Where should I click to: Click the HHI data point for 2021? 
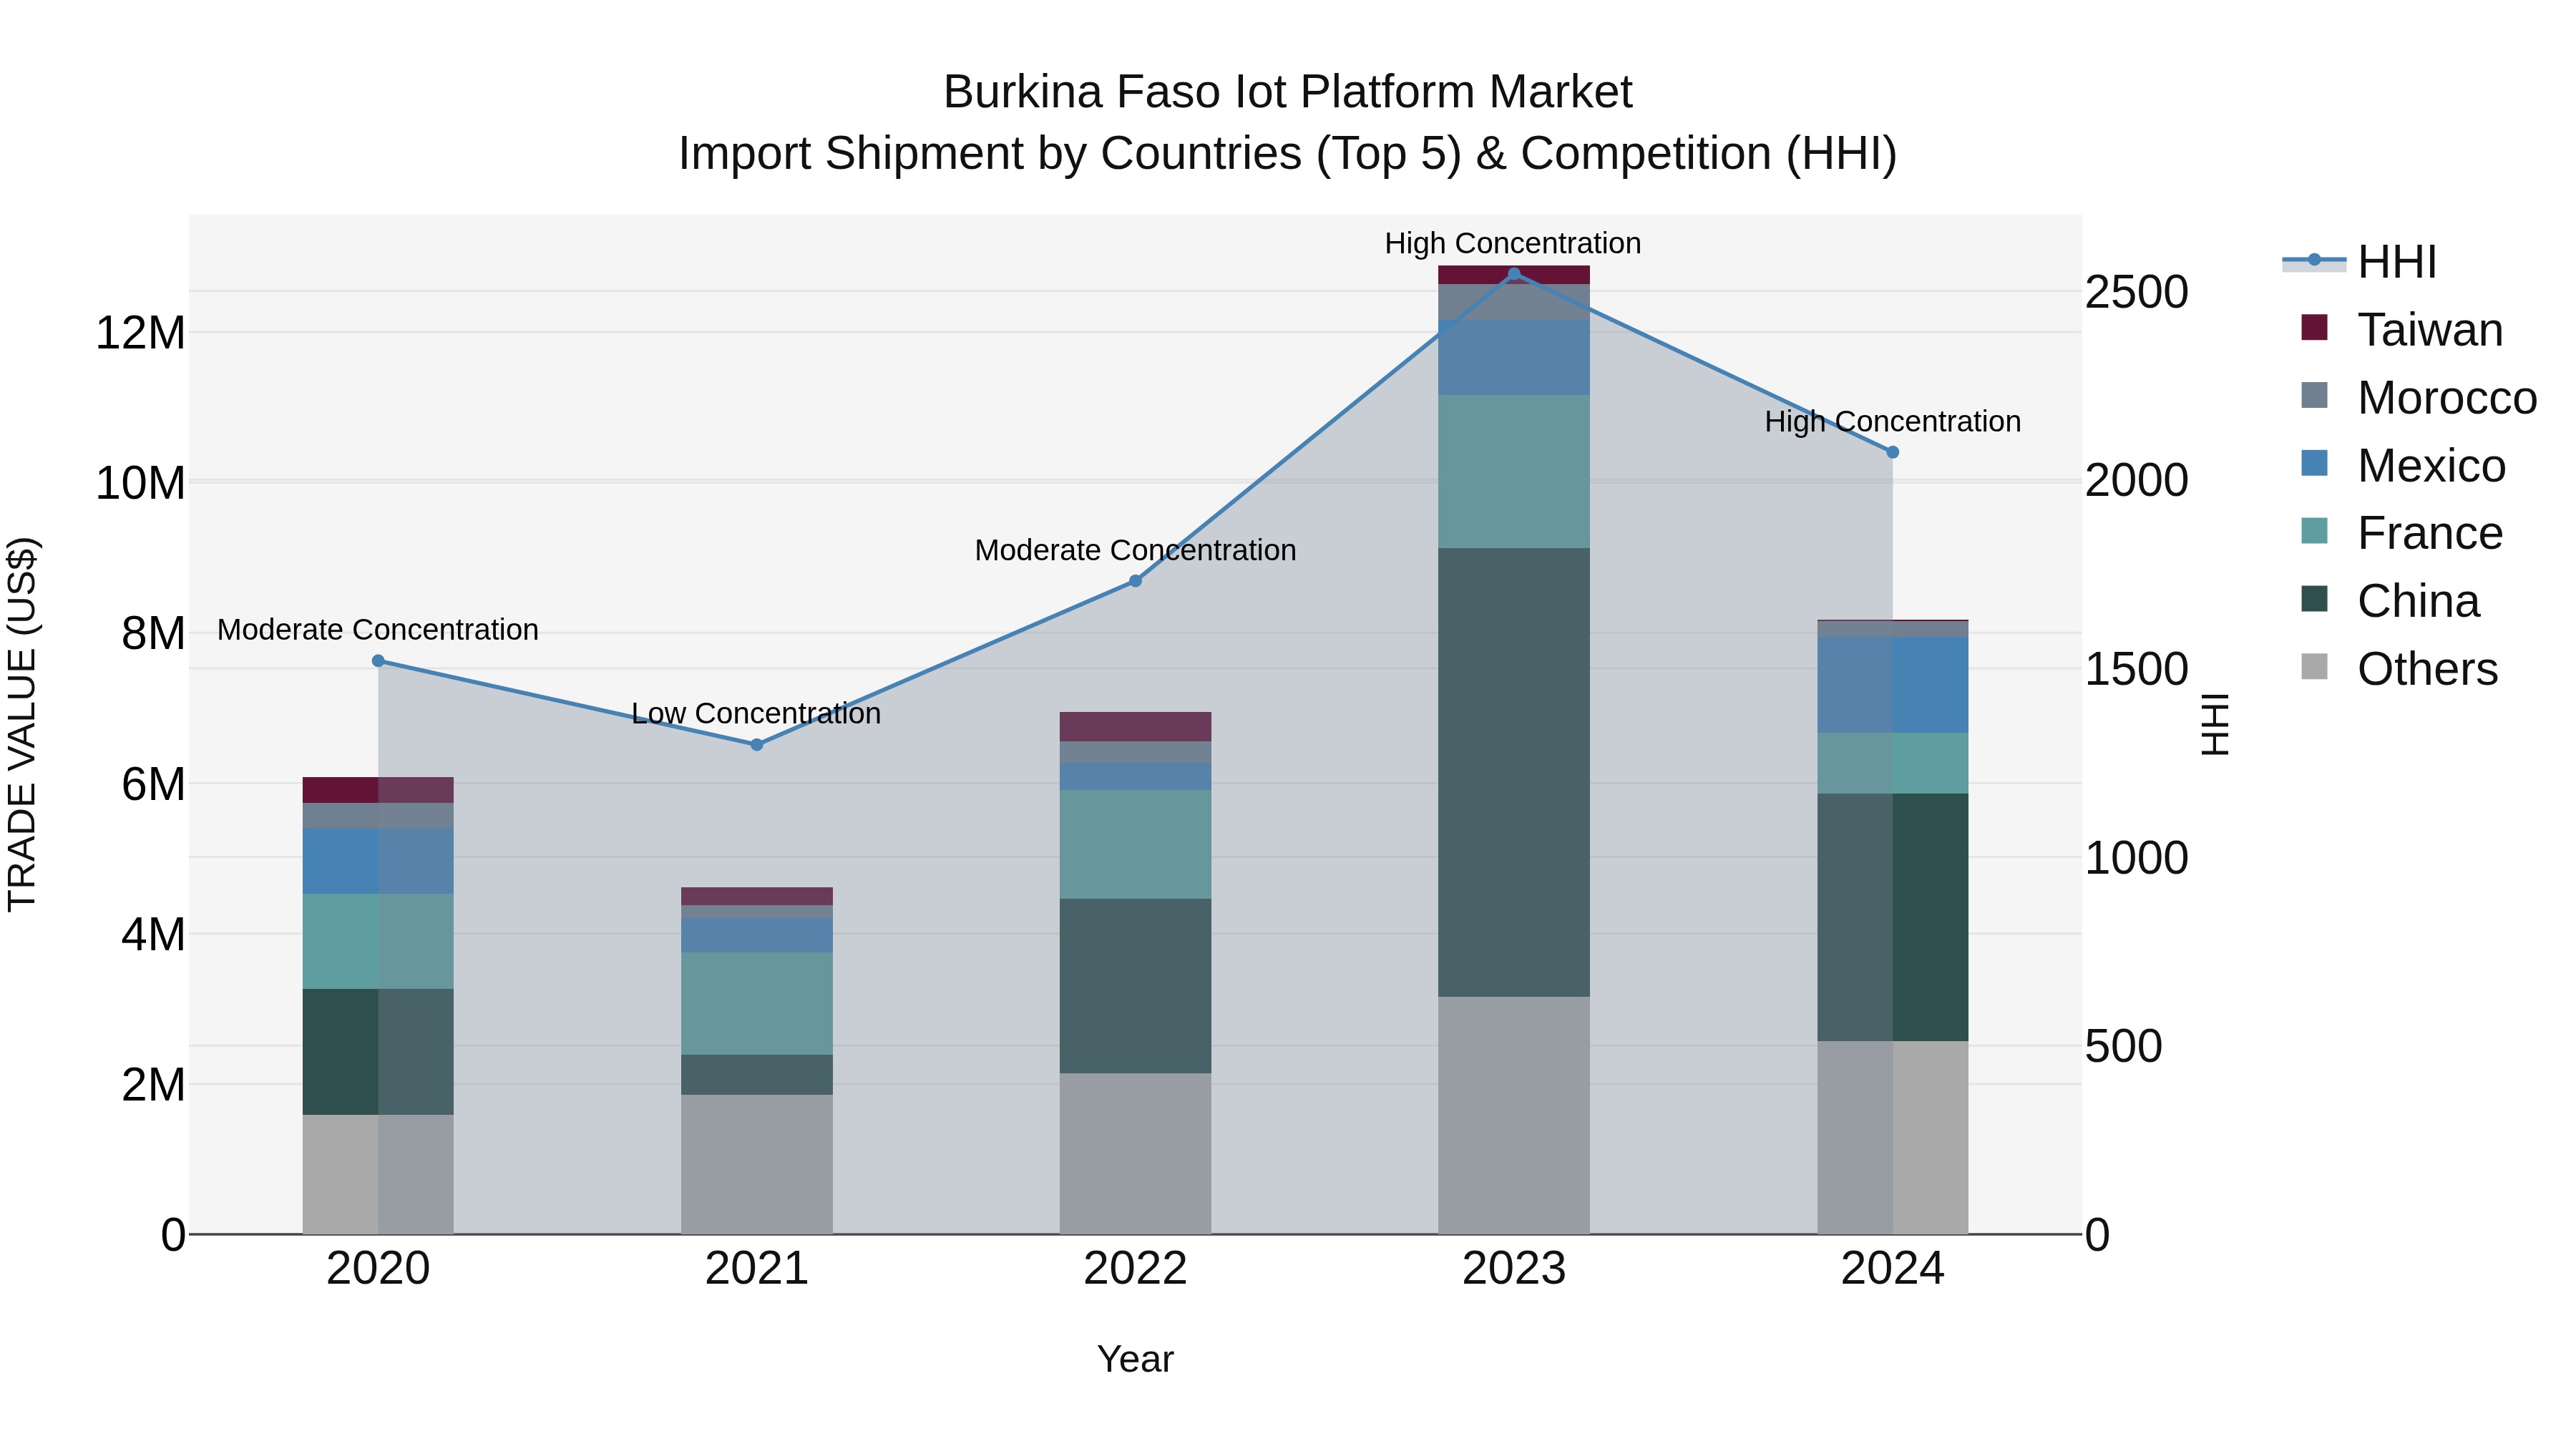coord(757,745)
